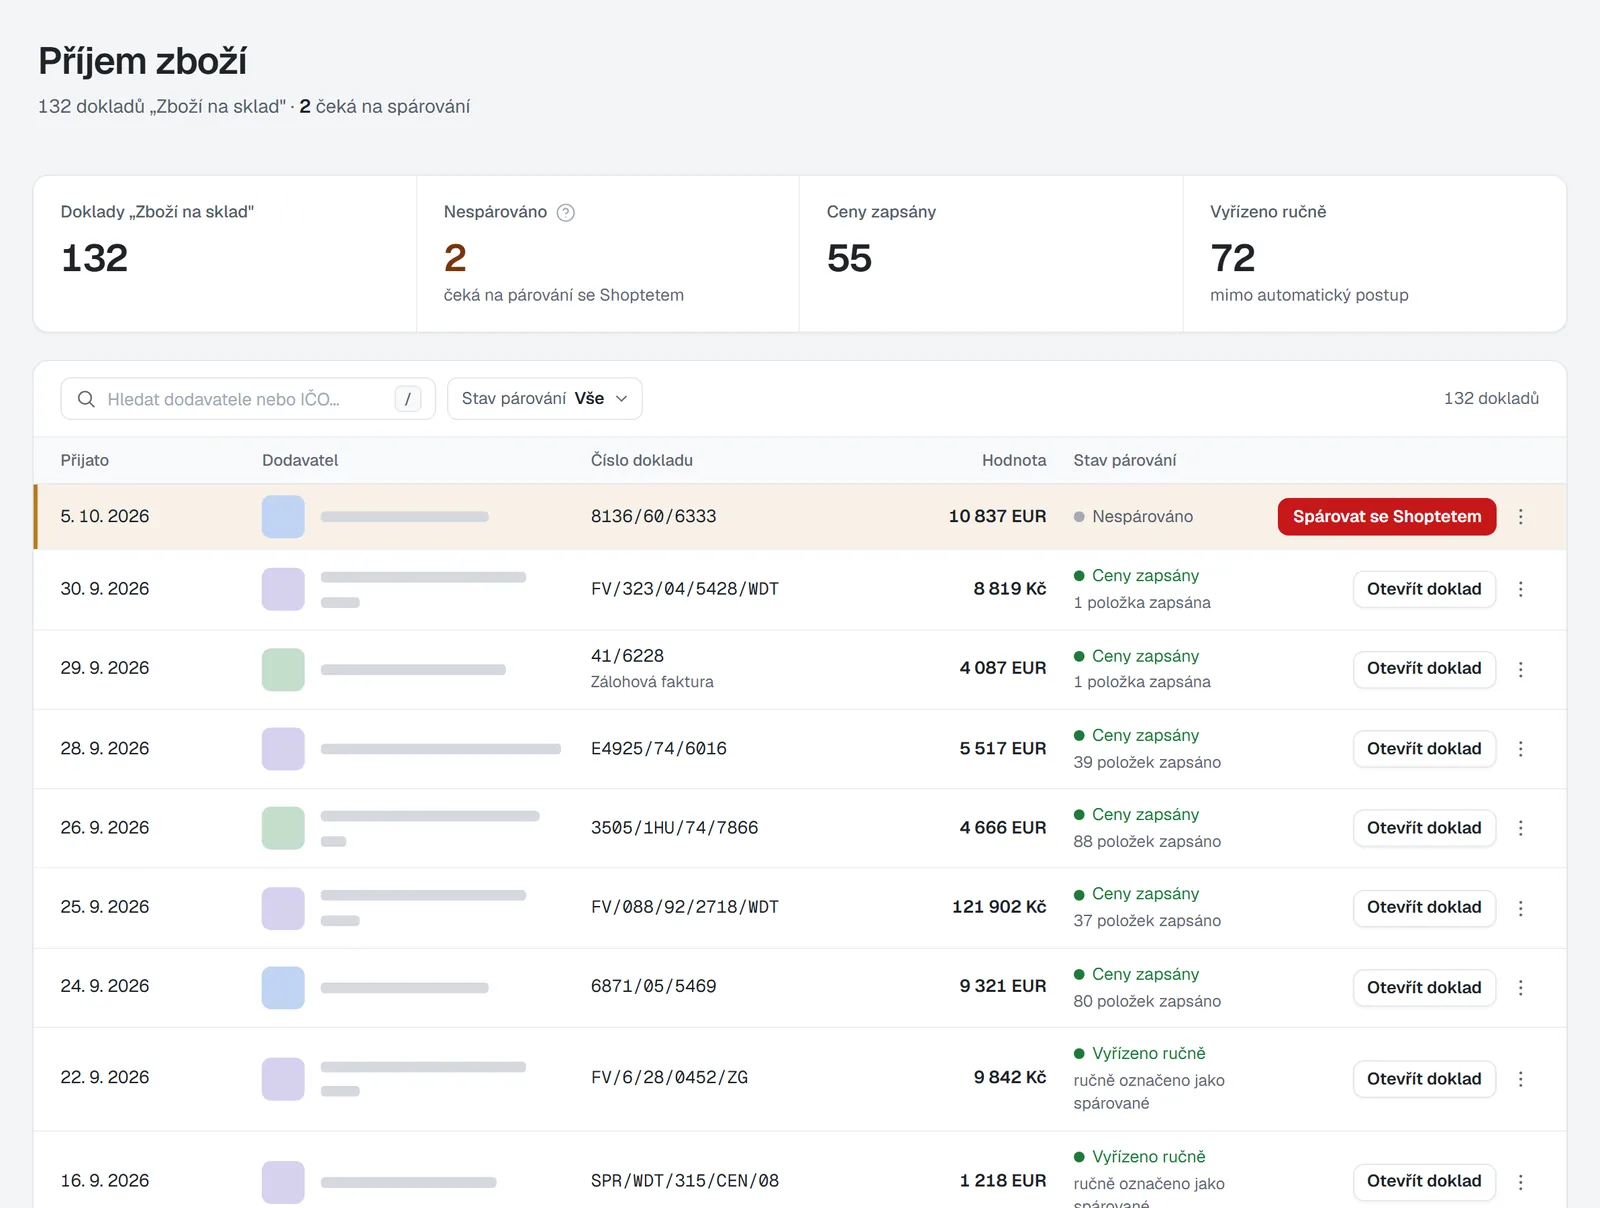Click the Hodnota column header
This screenshot has width=1600, height=1208.
click(x=1014, y=461)
